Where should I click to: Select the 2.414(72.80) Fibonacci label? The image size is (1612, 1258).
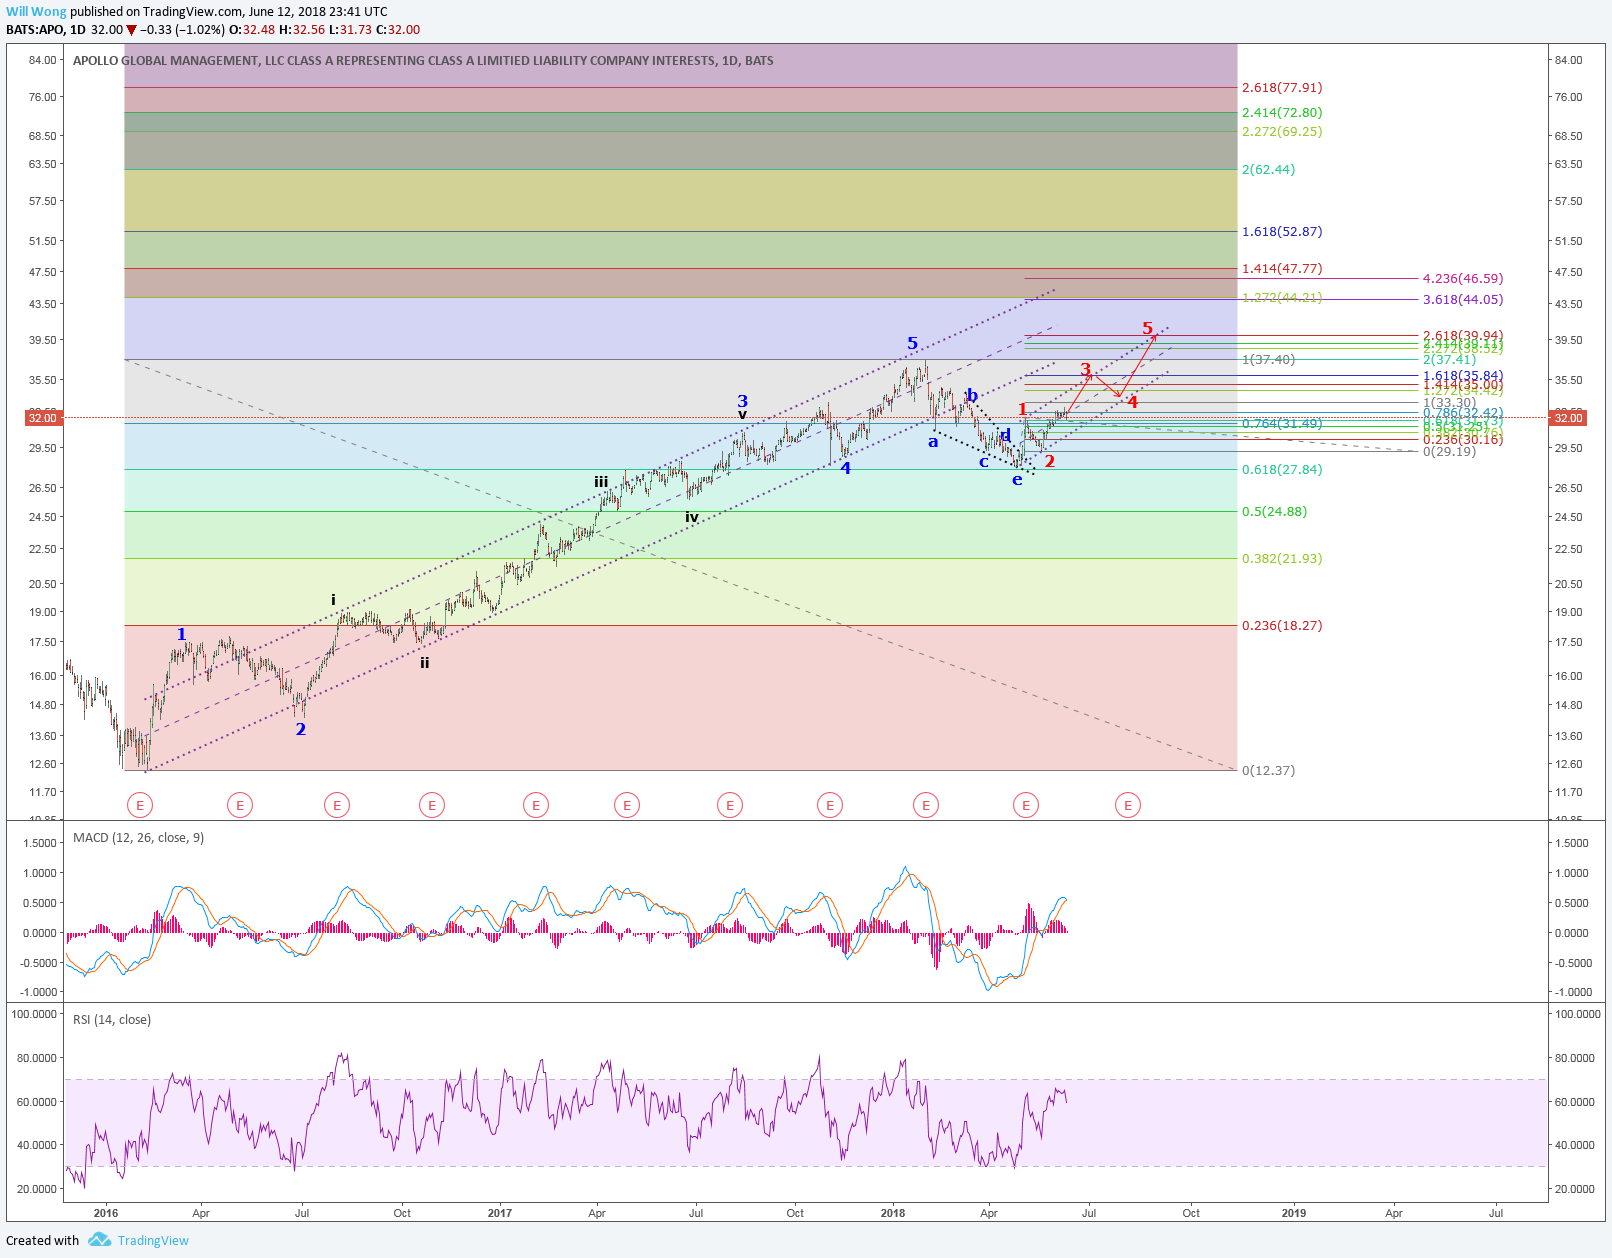tap(1282, 113)
